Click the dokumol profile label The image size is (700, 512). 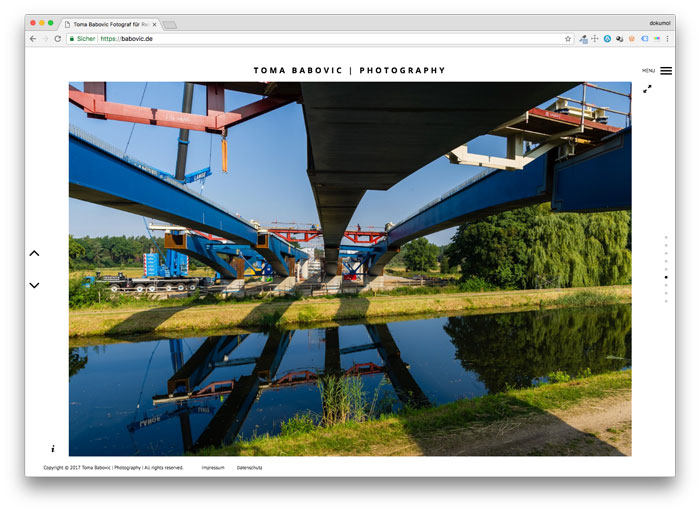click(660, 23)
